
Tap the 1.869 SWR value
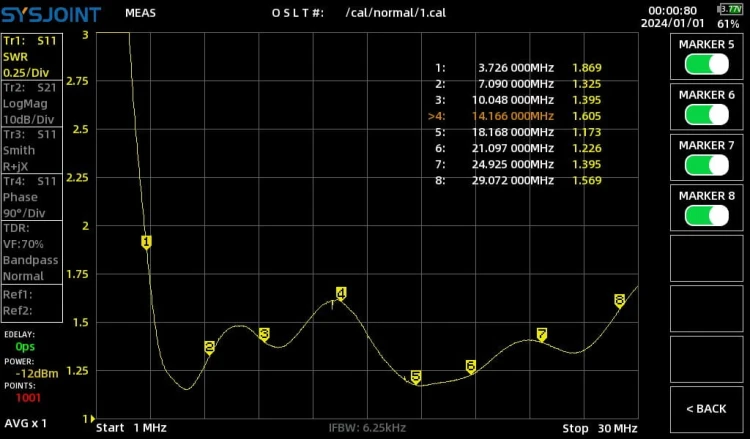pos(587,68)
